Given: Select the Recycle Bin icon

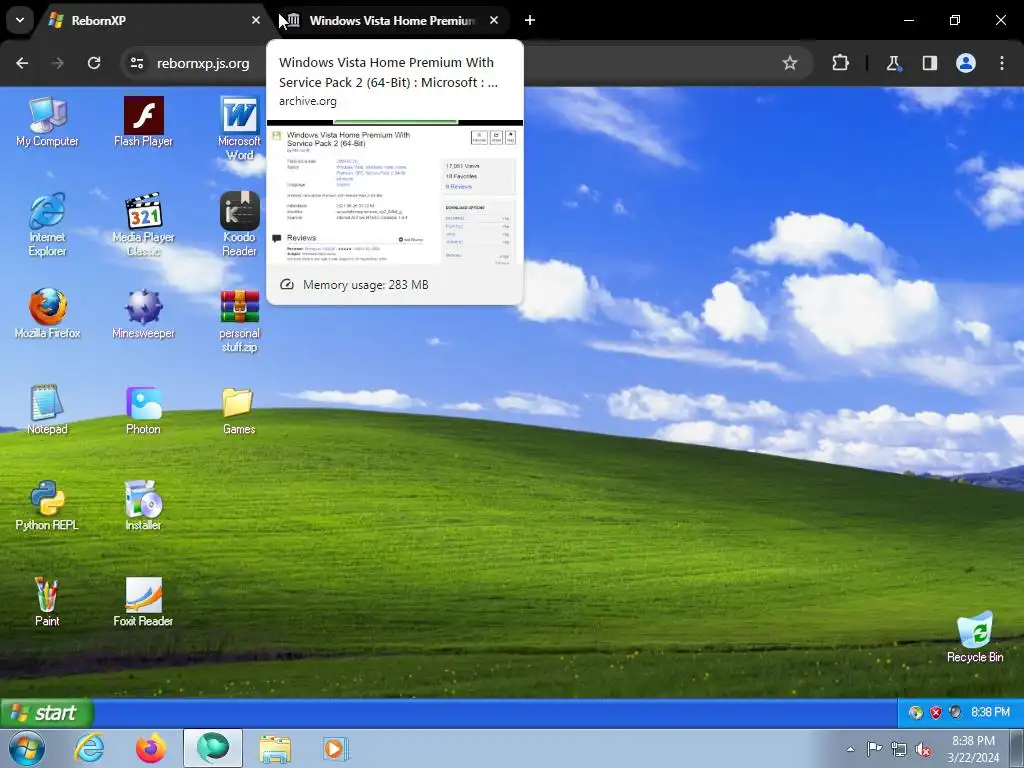Looking at the screenshot, I should tap(975, 637).
